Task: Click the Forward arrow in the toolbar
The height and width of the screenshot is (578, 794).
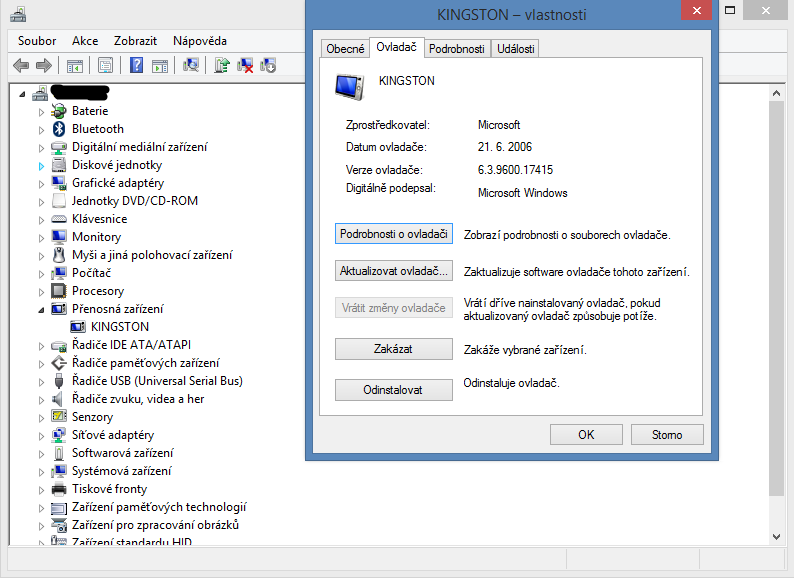Action: click(44, 65)
